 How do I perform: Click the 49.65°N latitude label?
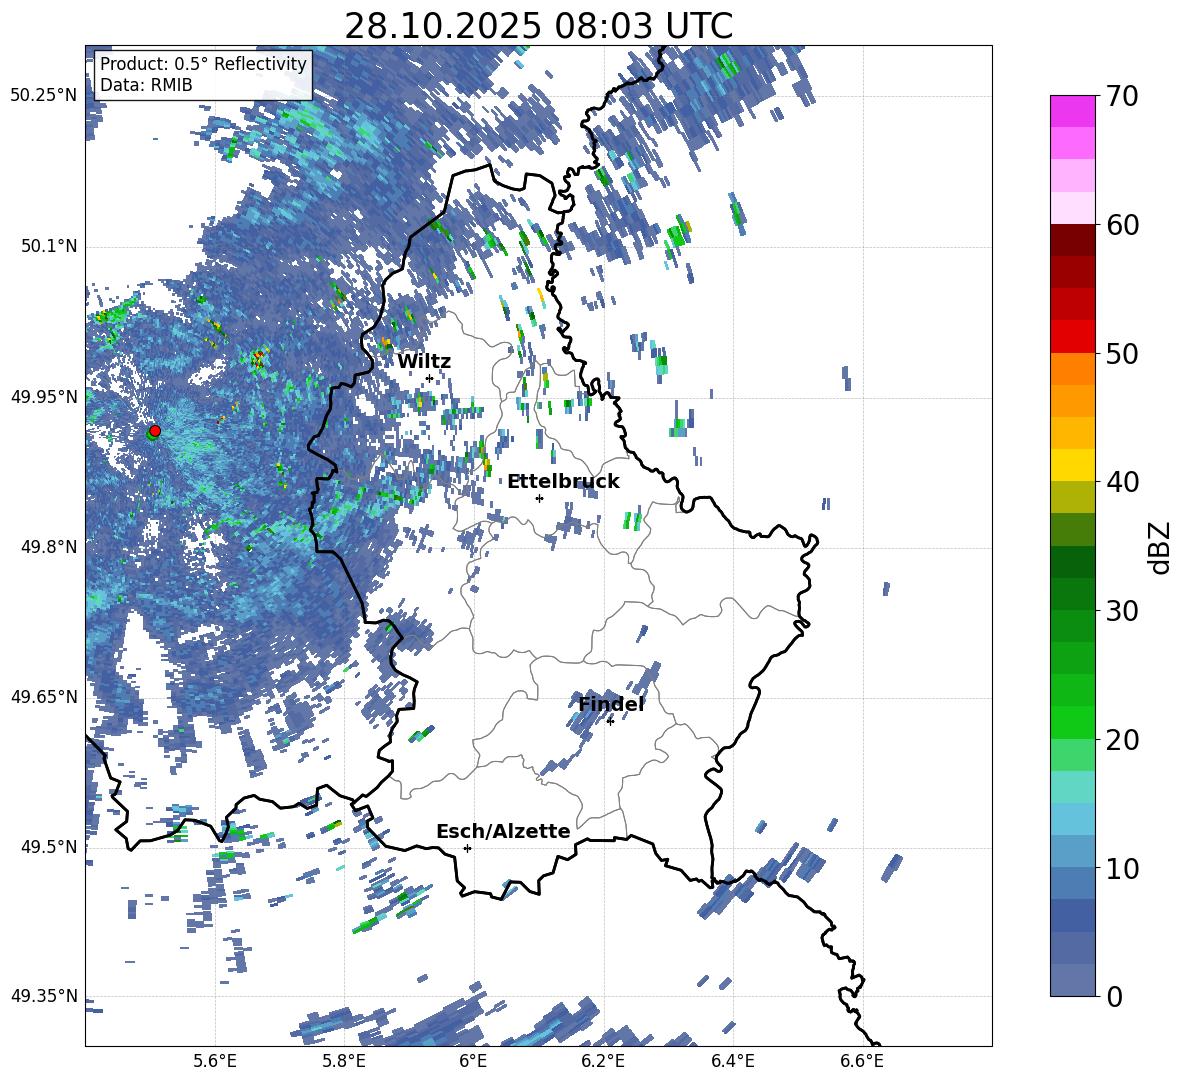44,697
